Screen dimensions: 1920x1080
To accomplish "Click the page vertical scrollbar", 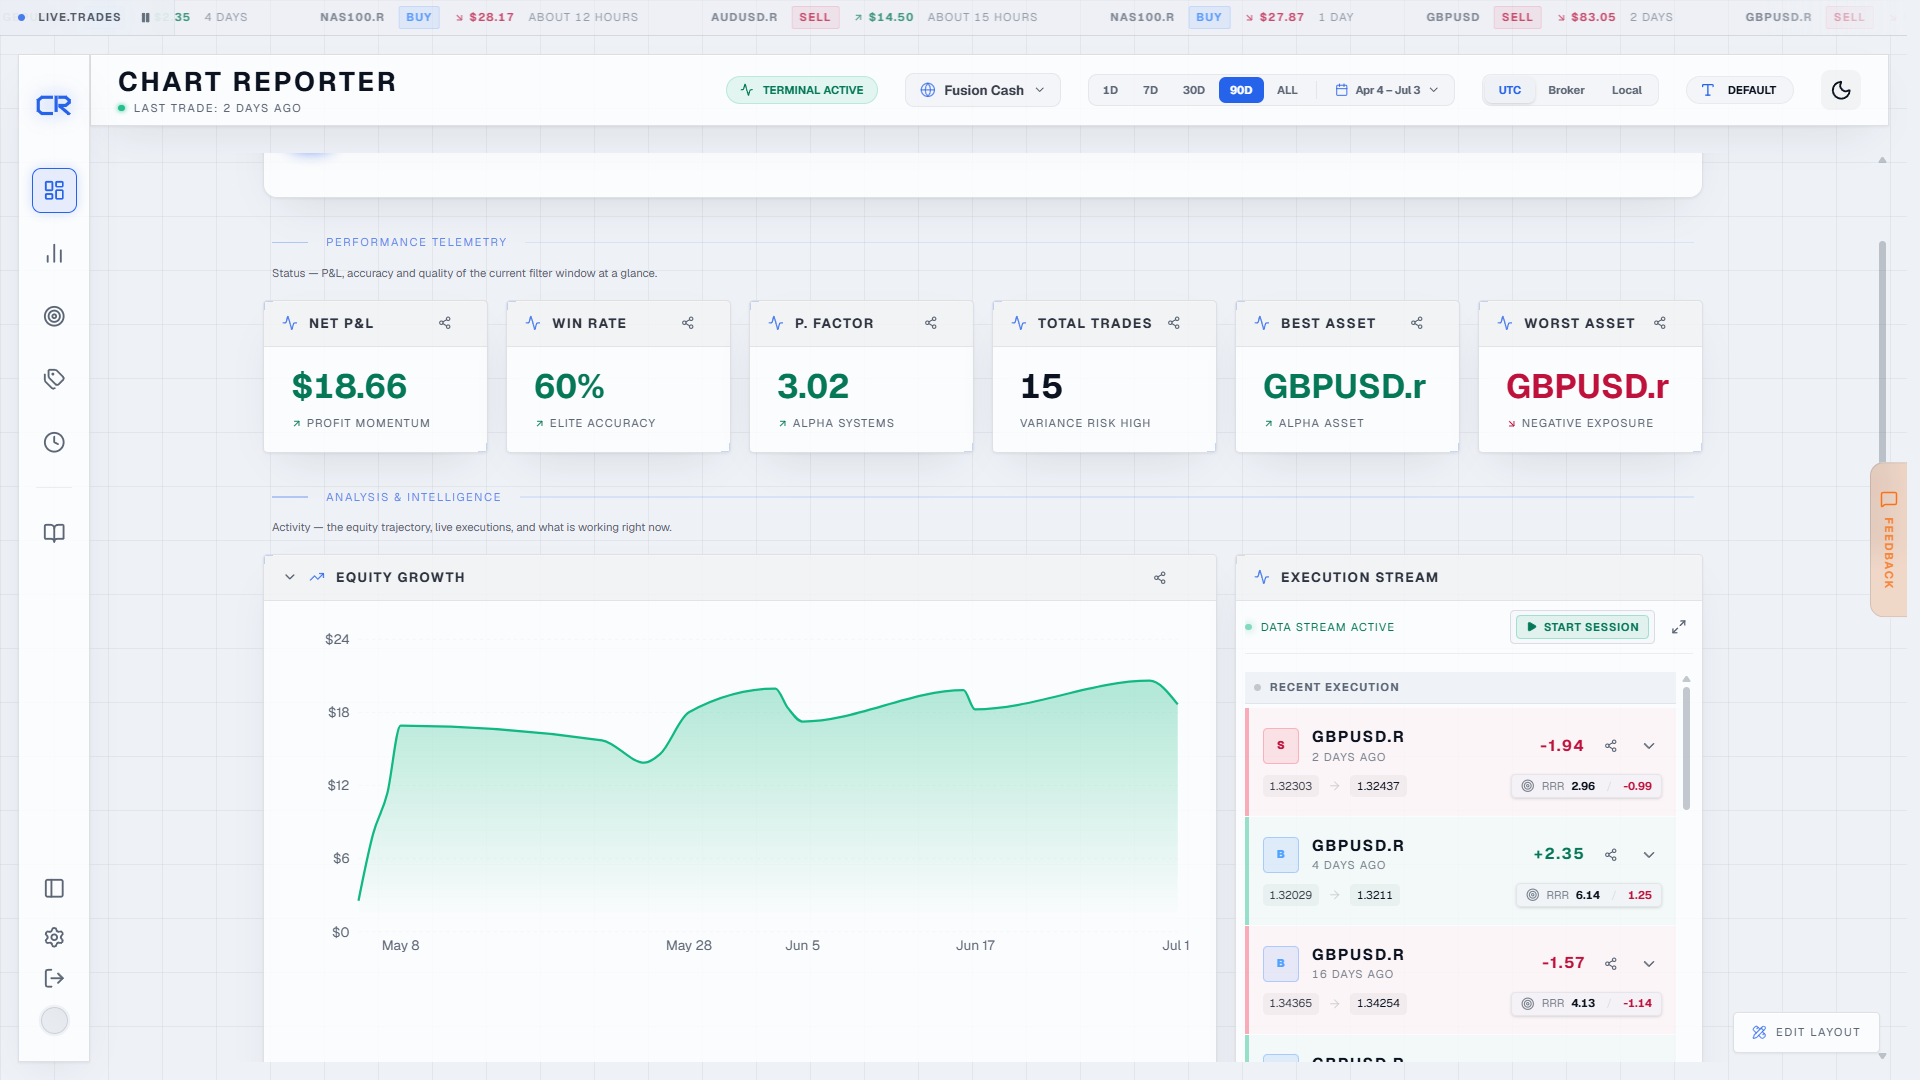I will (1882, 350).
